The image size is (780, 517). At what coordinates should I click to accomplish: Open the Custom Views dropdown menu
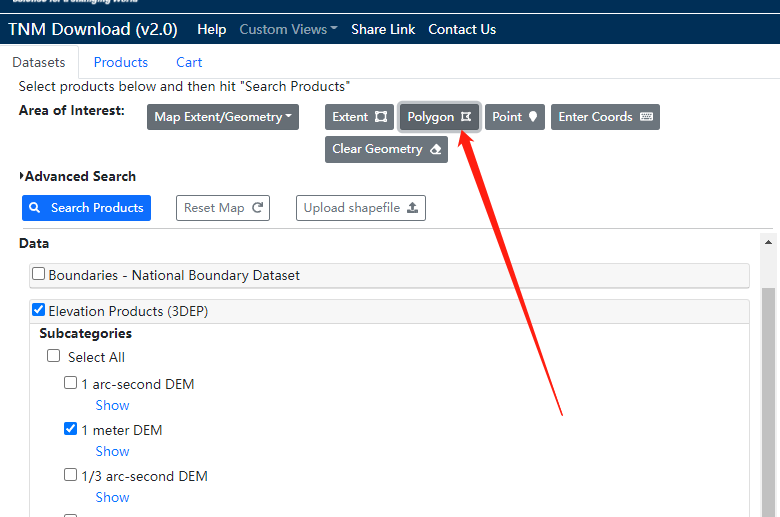(x=289, y=29)
